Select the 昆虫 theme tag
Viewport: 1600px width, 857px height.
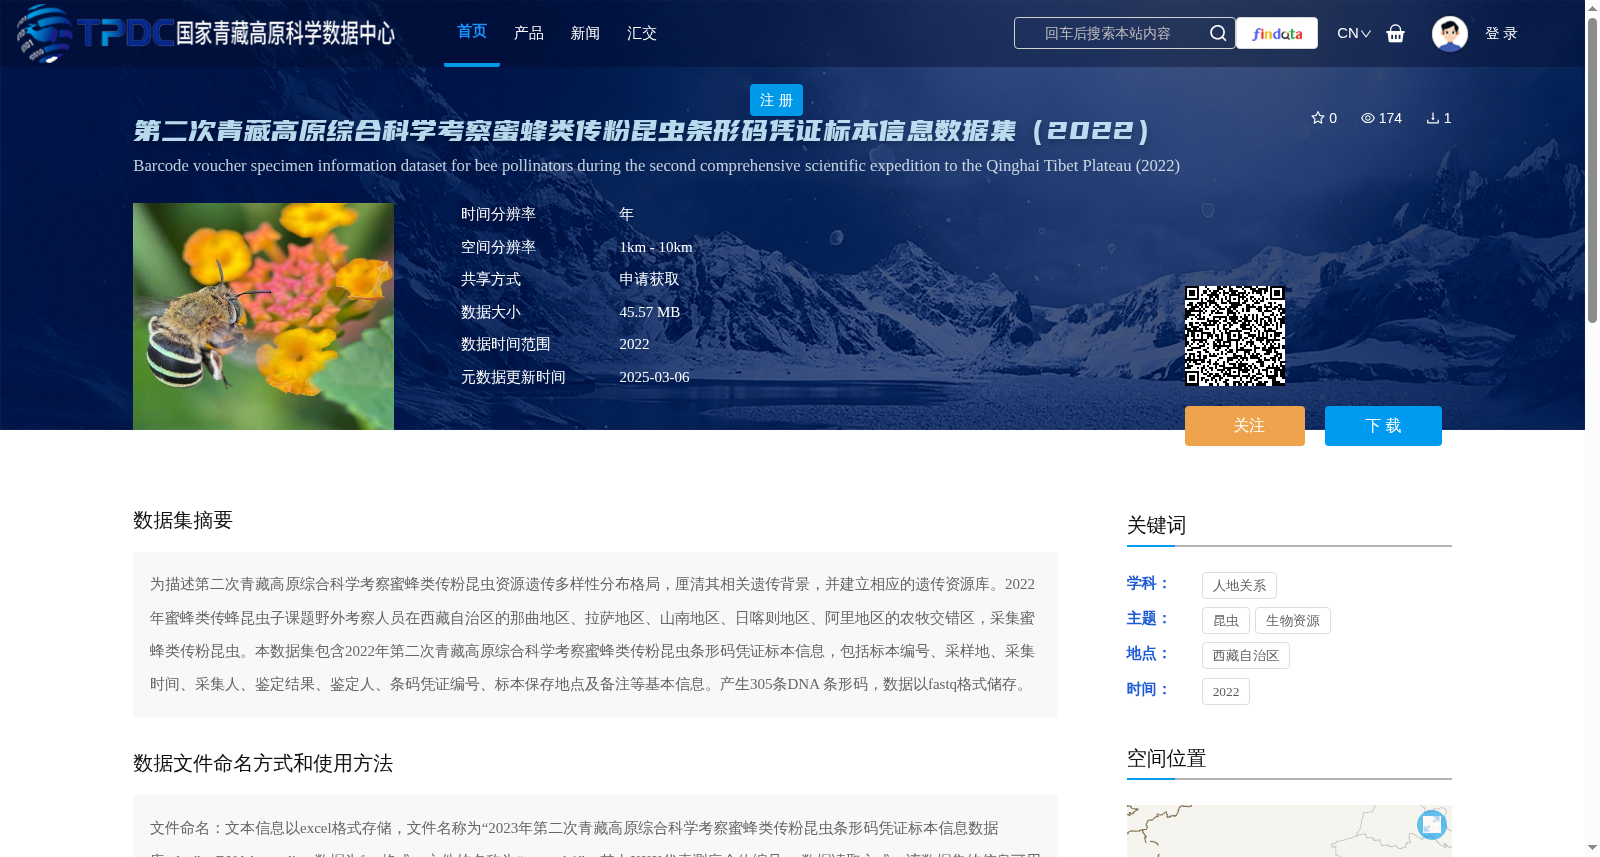(1226, 621)
